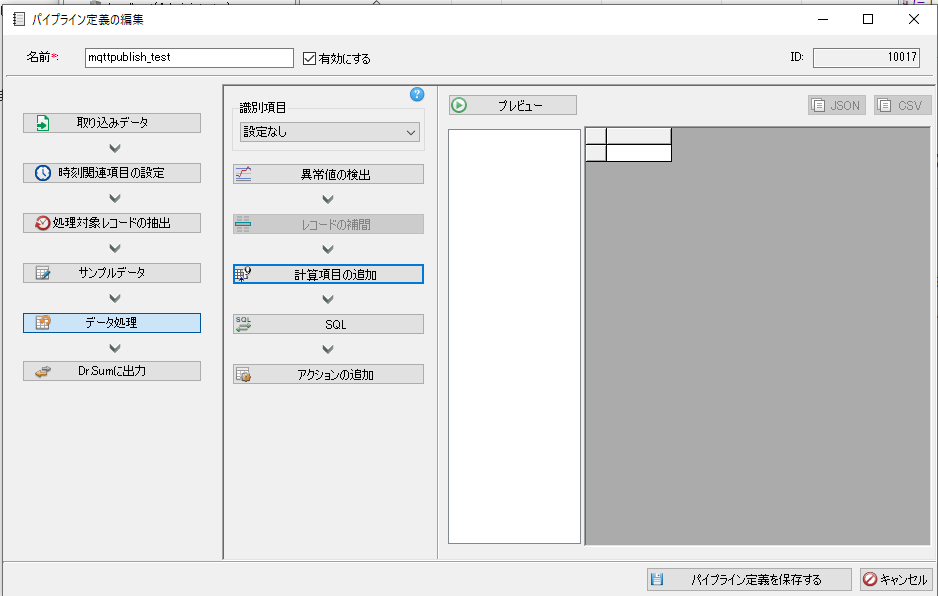Click the arrow icon on Dr.Sumに出力
This screenshot has width=938, height=596.
[x=42, y=371]
